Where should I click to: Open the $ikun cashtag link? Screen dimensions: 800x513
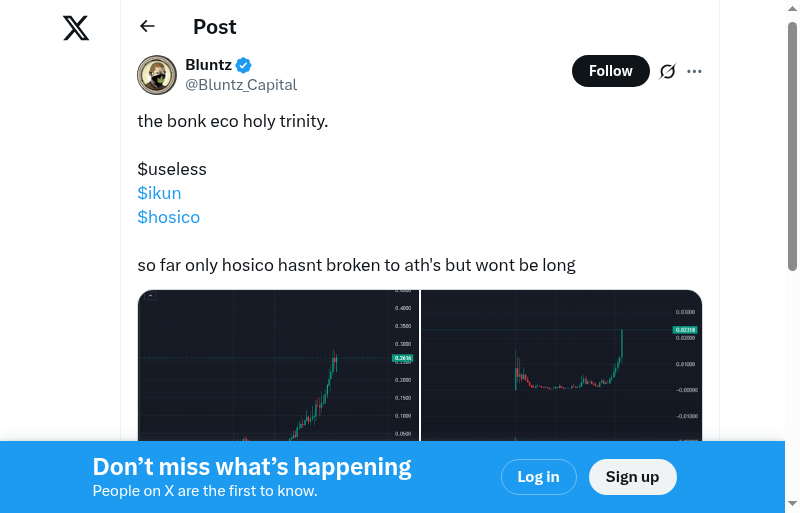pyautogui.click(x=159, y=193)
